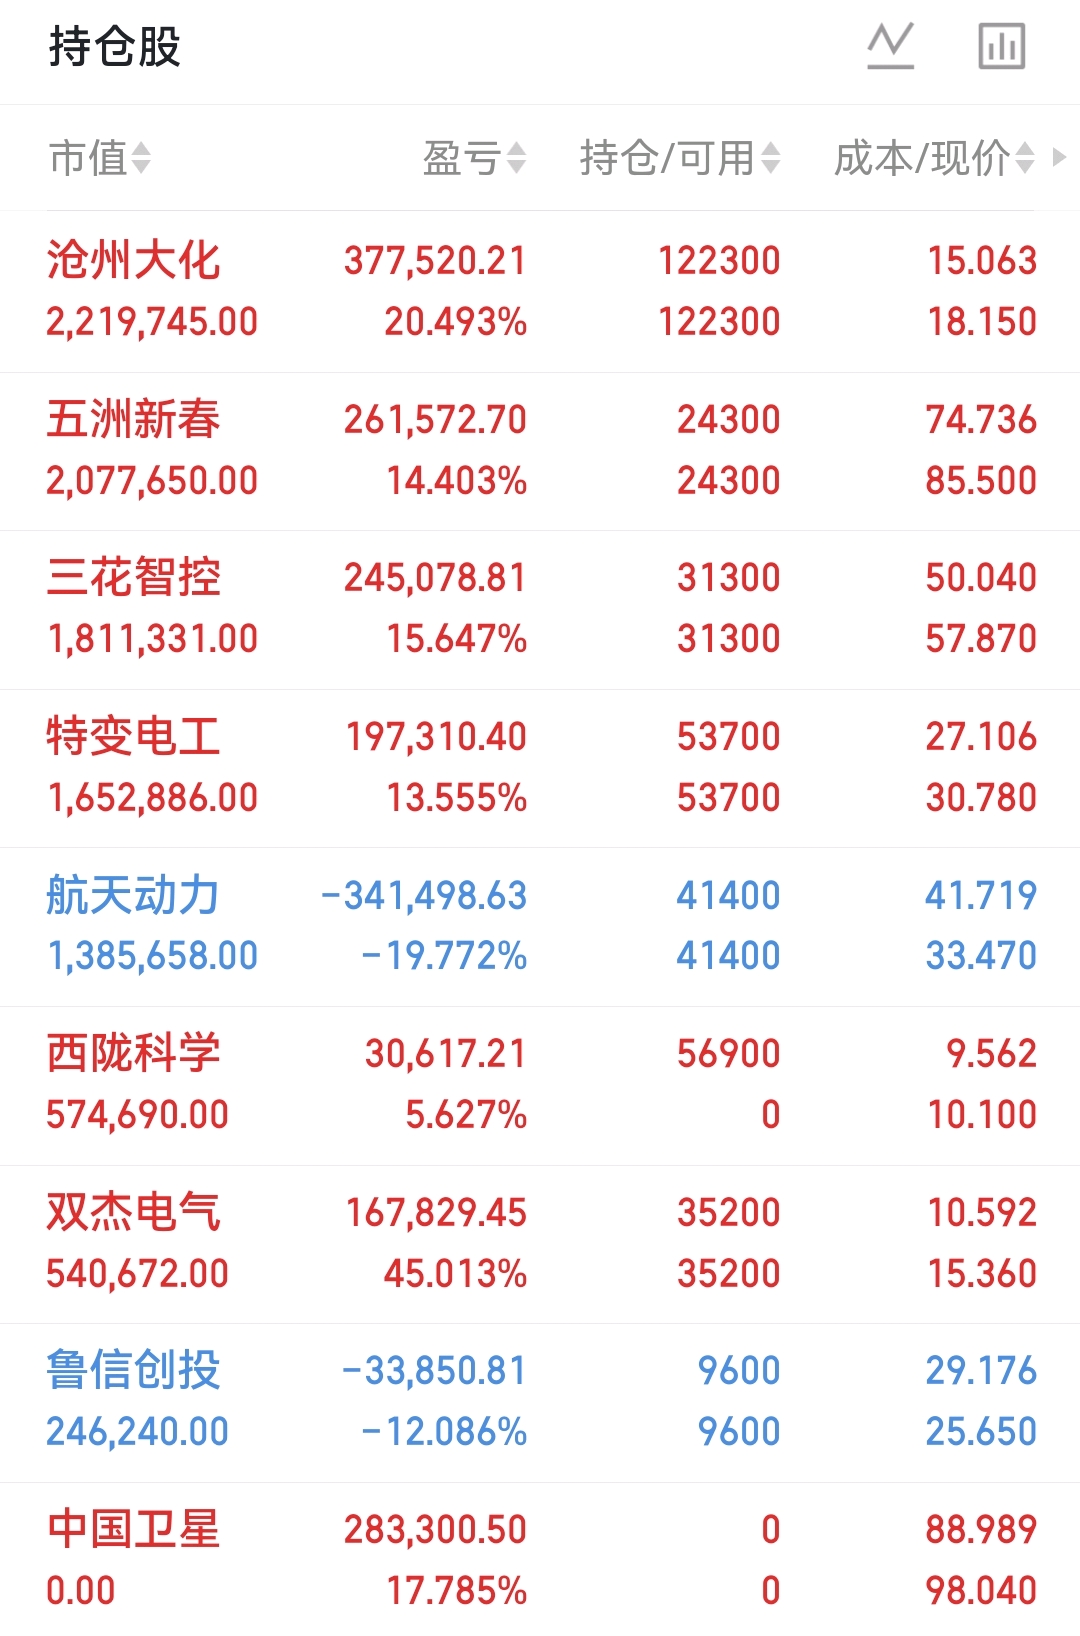The image size is (1080, 1636).
Task: Sort by 持仓/可用 column arrows
Action: [770, 158]
